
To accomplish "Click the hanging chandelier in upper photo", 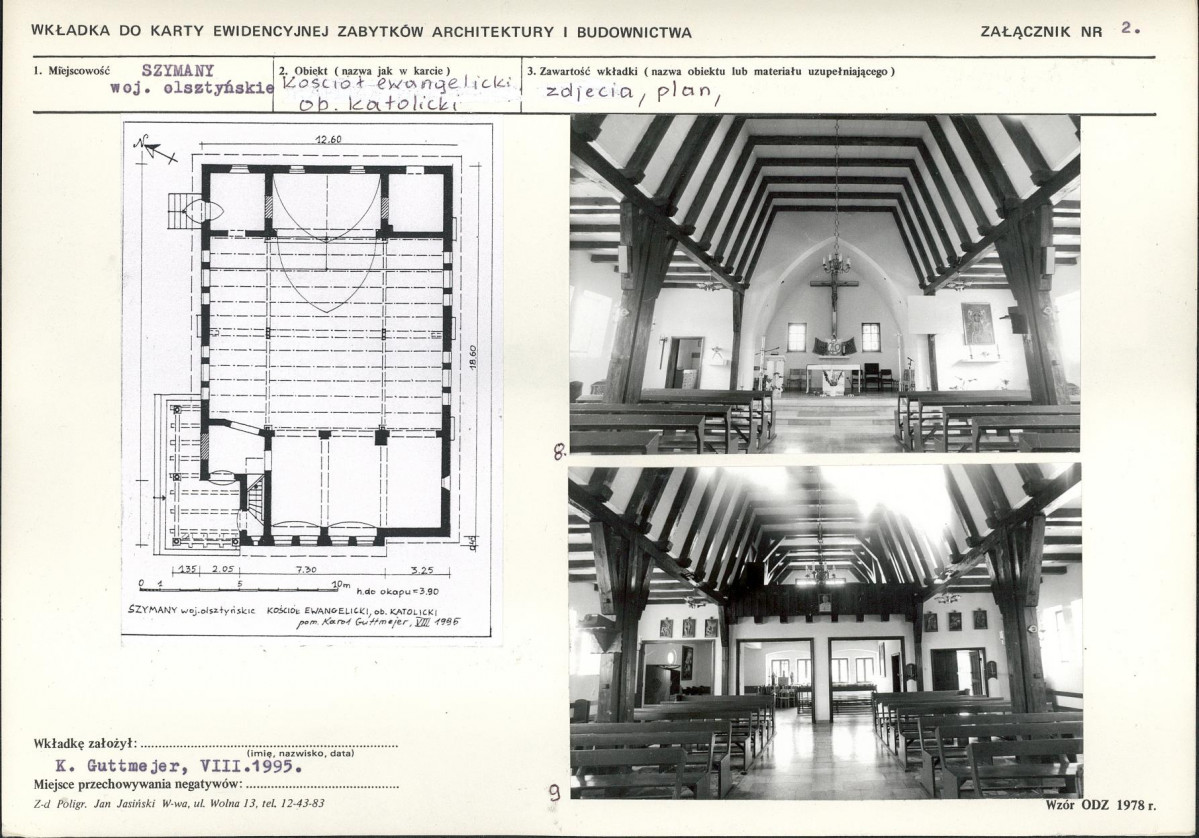I will pos(836,262).
